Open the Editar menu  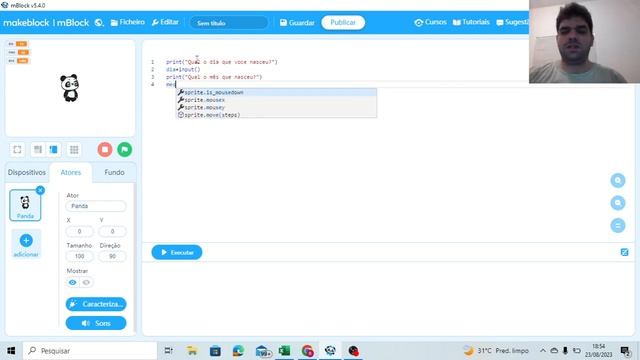point(165,22)
